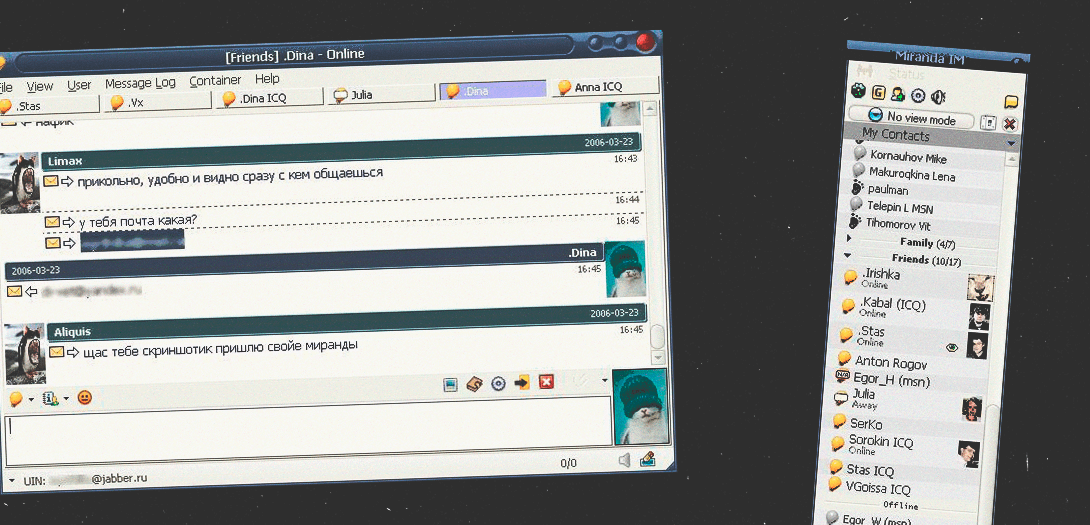Click the red X clear view mode button
The width and height of the screenshot is (1090, 525).
[x=1009, y=124]
